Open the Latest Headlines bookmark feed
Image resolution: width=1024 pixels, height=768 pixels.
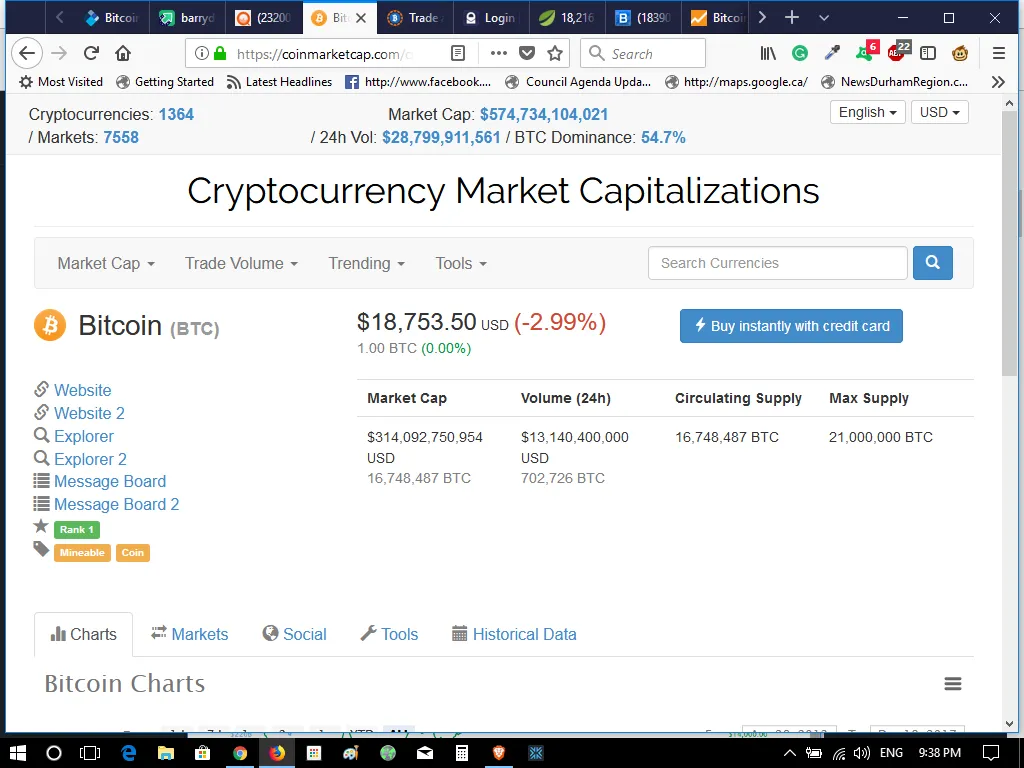(280, 82)
